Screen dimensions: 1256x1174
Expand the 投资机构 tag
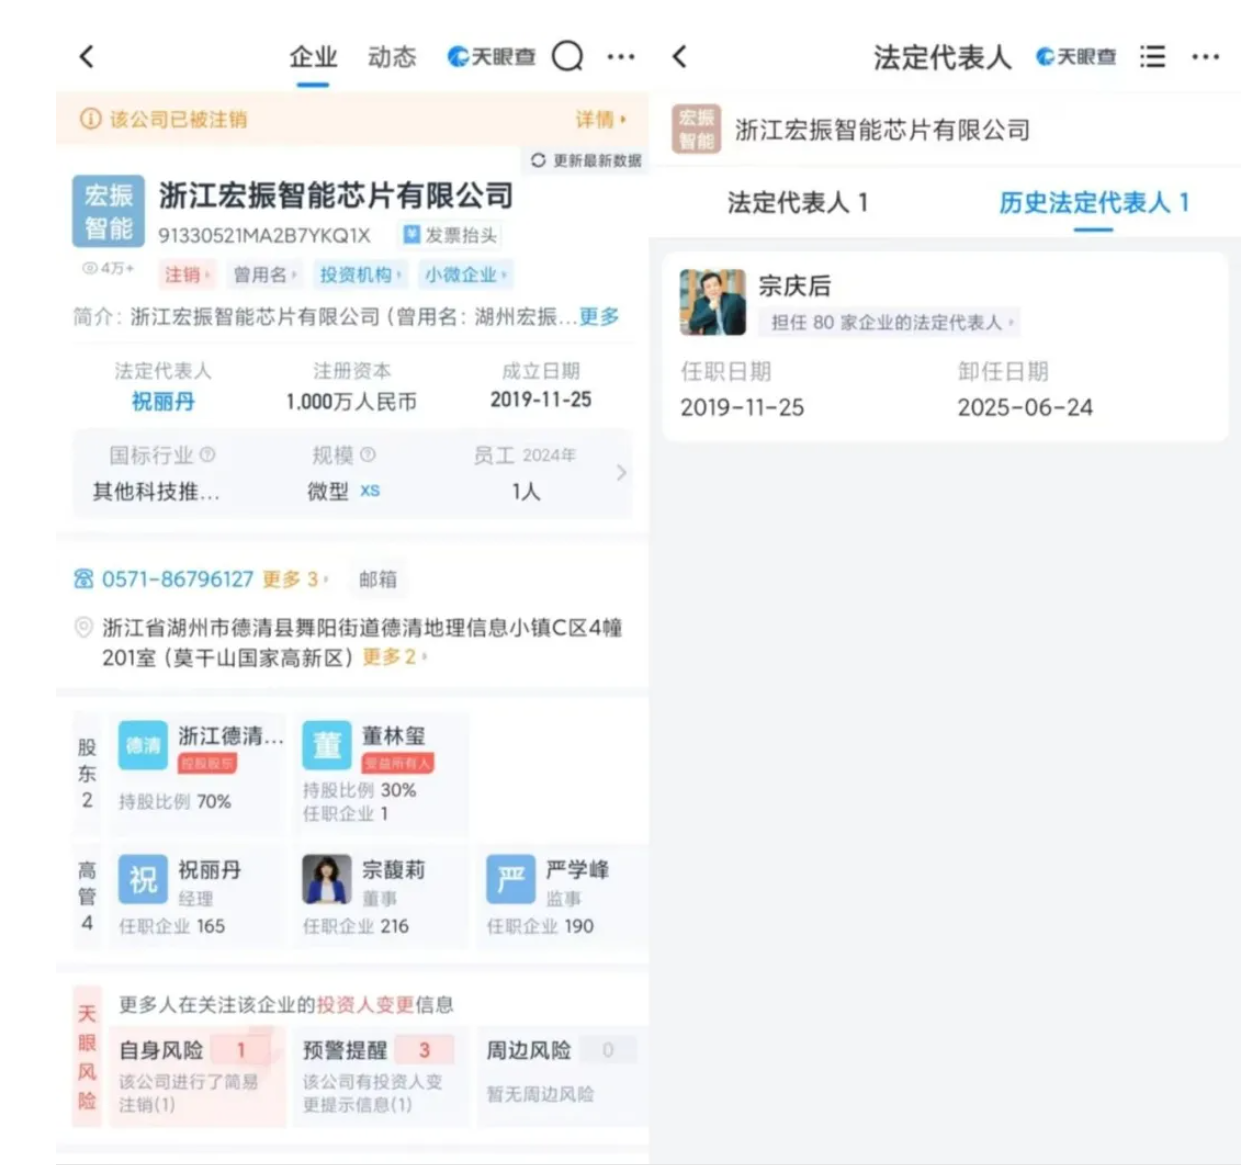[x=361, y=274]
